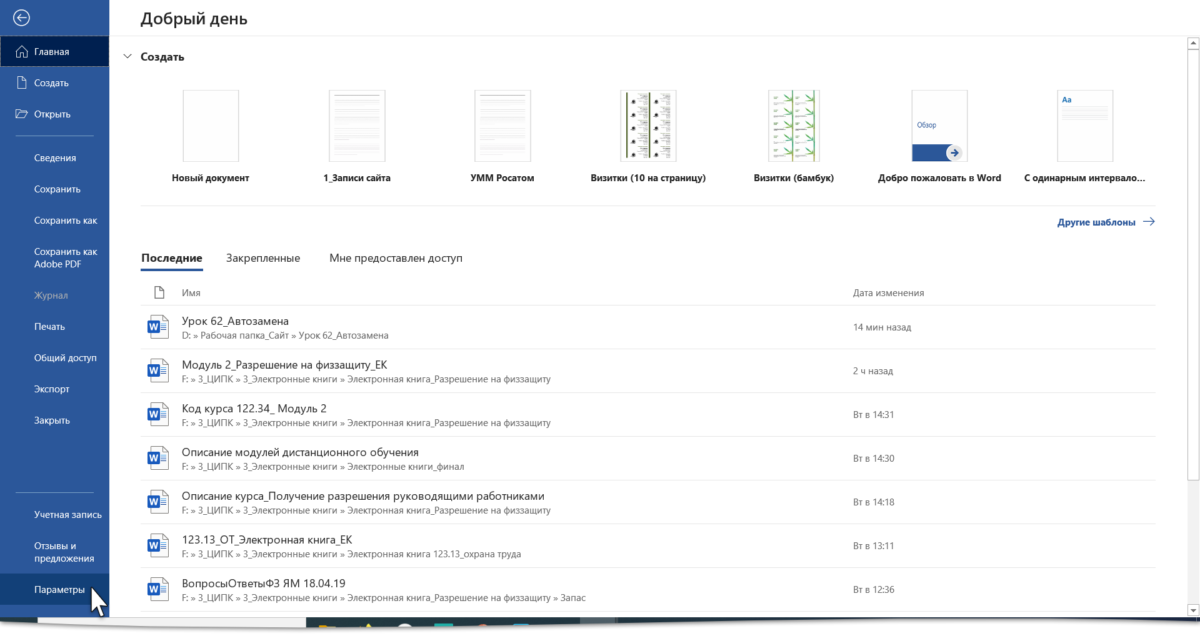Open the Добро пожаловать в Word template
Image resolution: width=1200 pixels, height=641 pixels.
pos(939,126)
